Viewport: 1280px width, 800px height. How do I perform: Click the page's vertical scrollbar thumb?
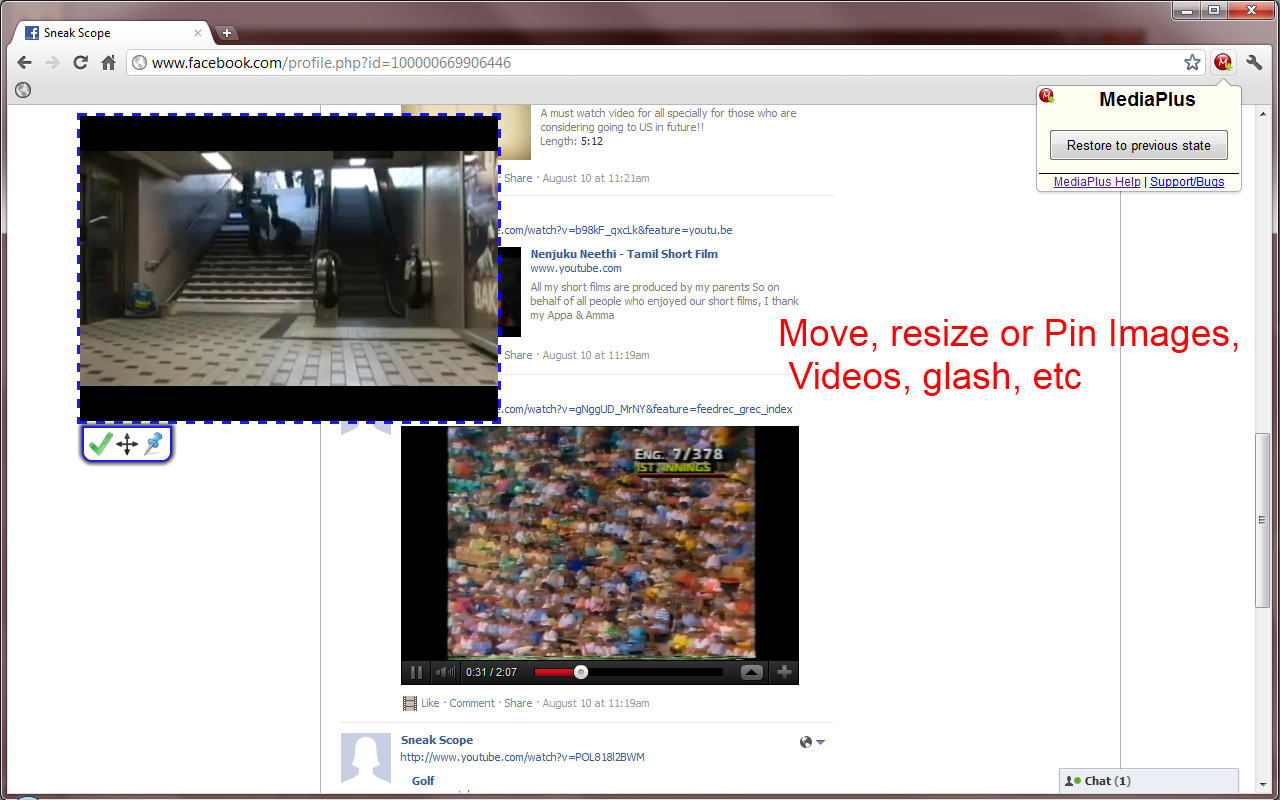1262,520
